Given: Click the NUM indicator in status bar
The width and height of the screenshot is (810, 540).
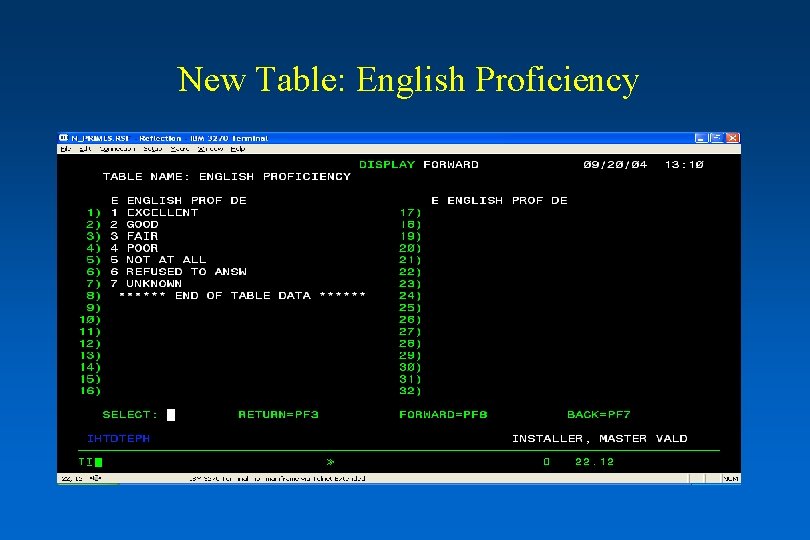Looking at the screenshot, I should [730, 479].
